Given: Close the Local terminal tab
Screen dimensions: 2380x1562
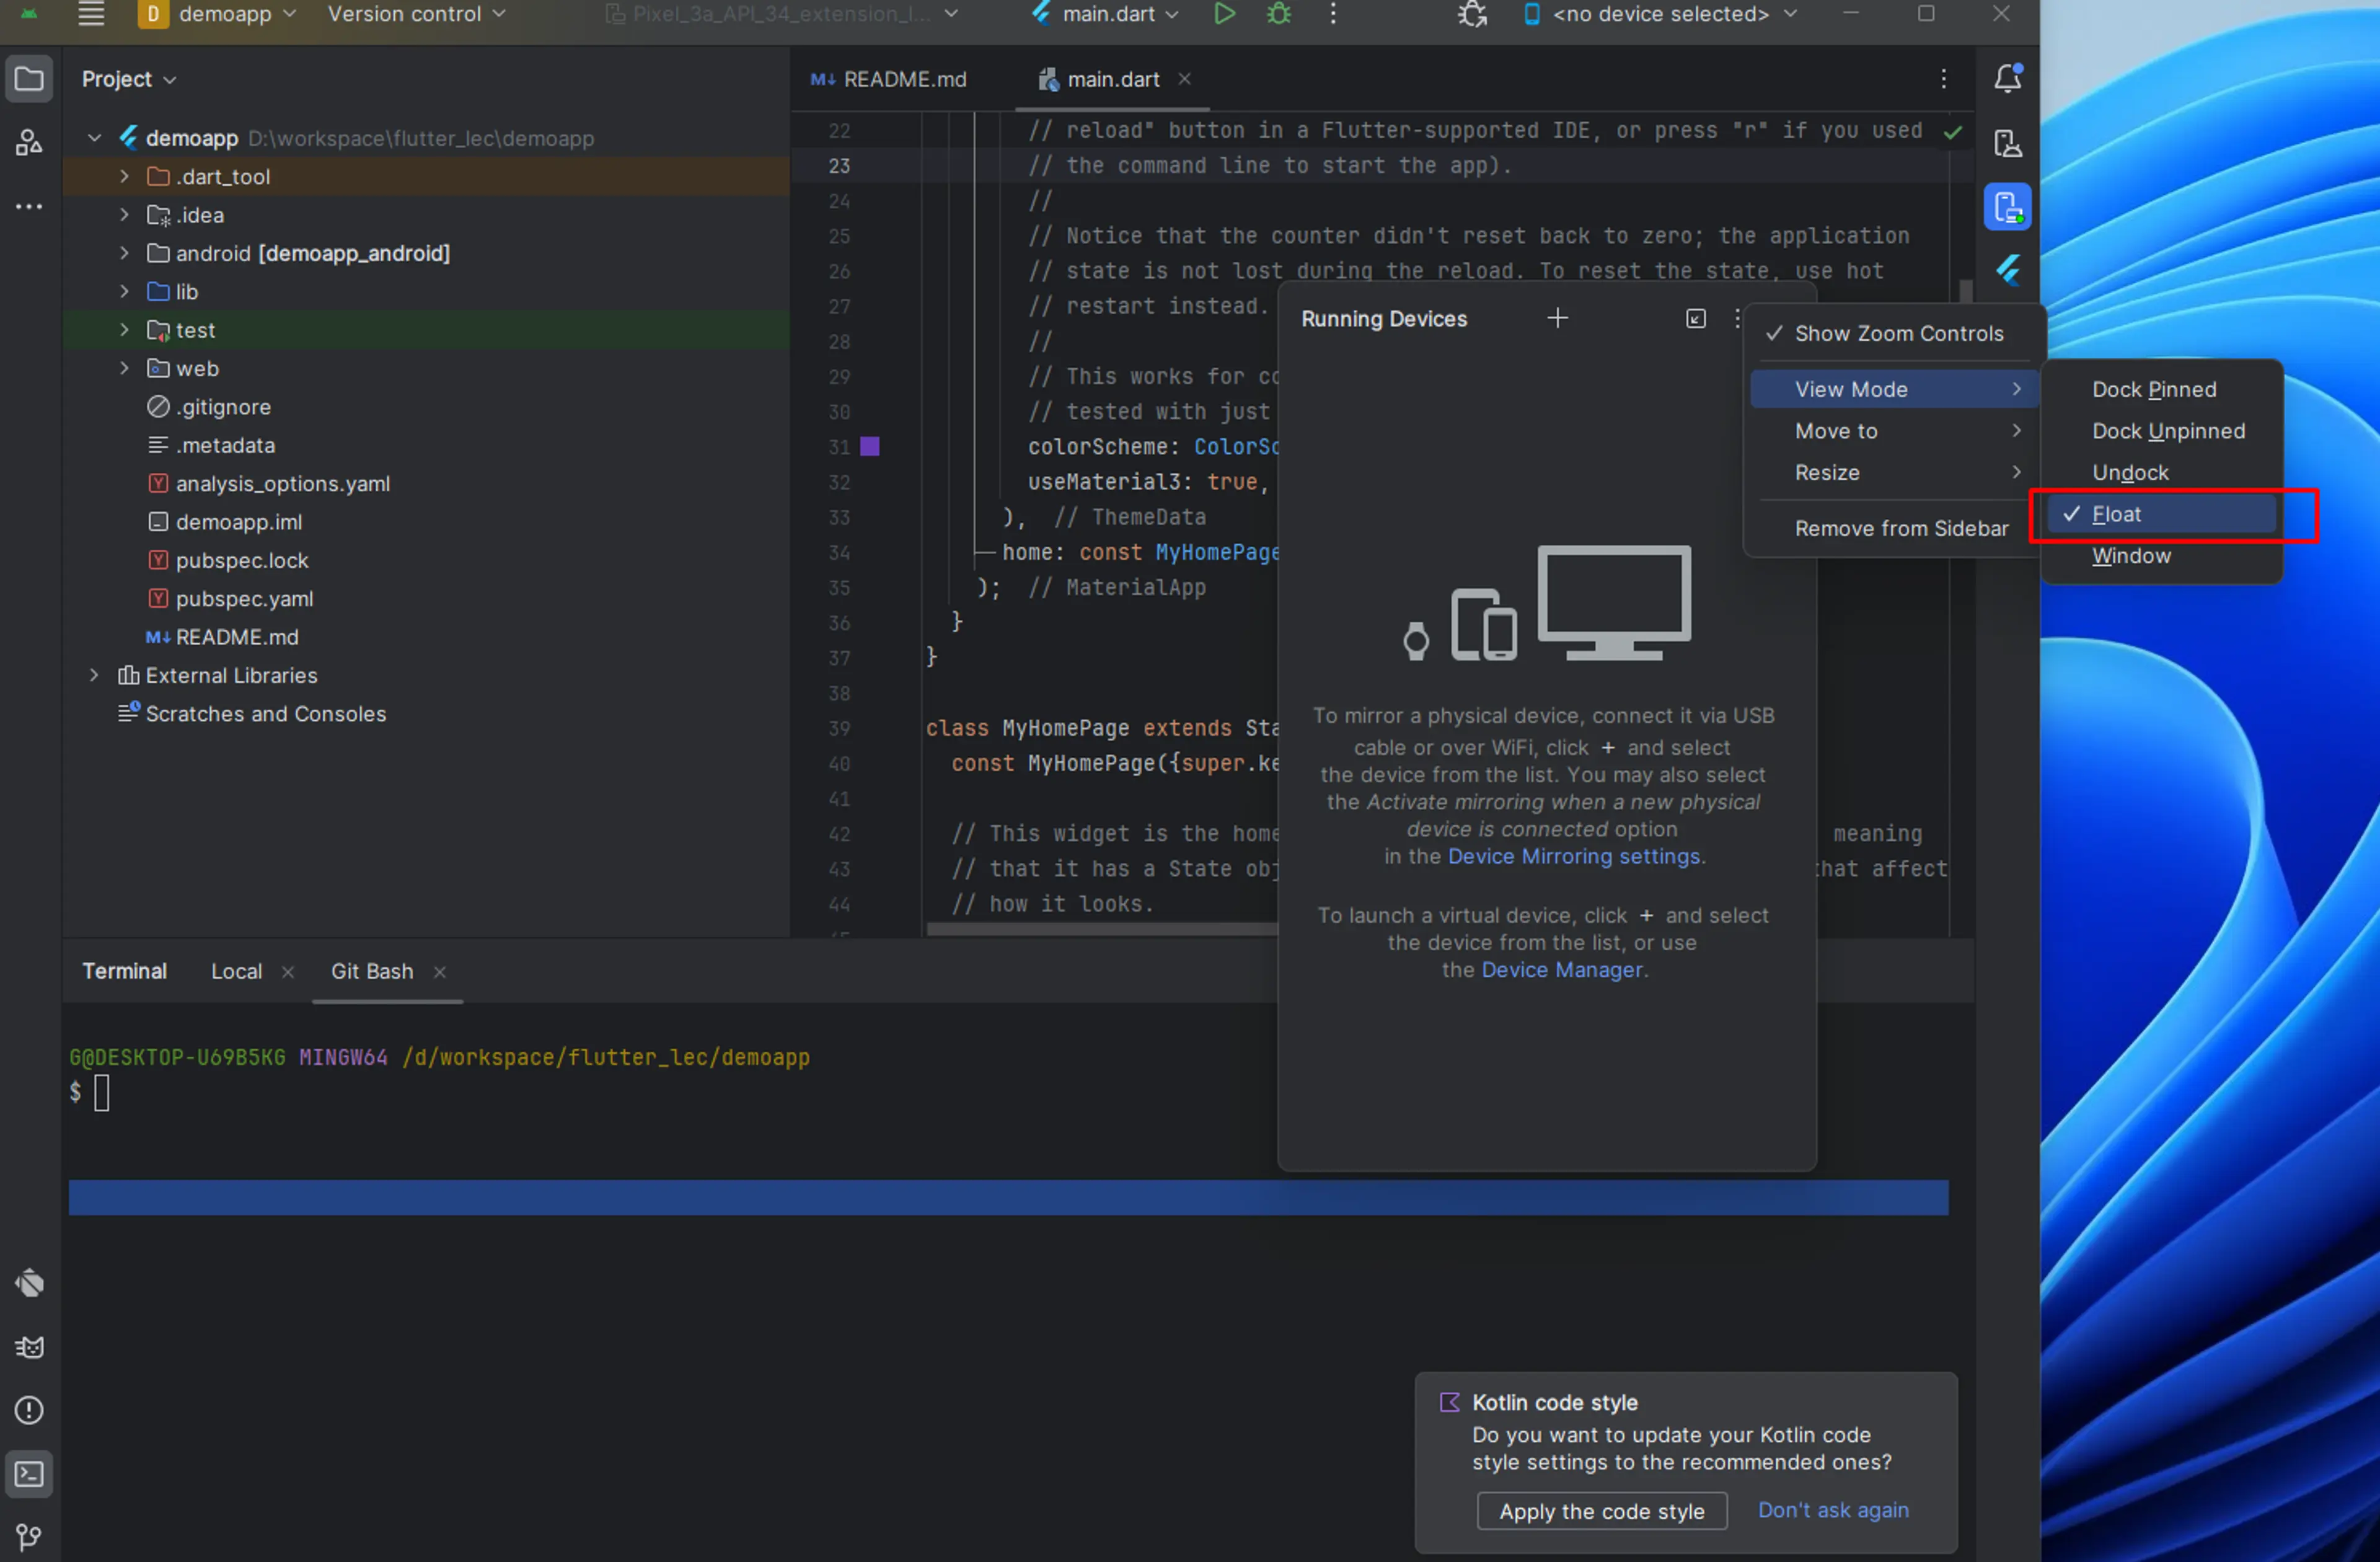Looking at the screenshot, I should (x=288, y=972).
